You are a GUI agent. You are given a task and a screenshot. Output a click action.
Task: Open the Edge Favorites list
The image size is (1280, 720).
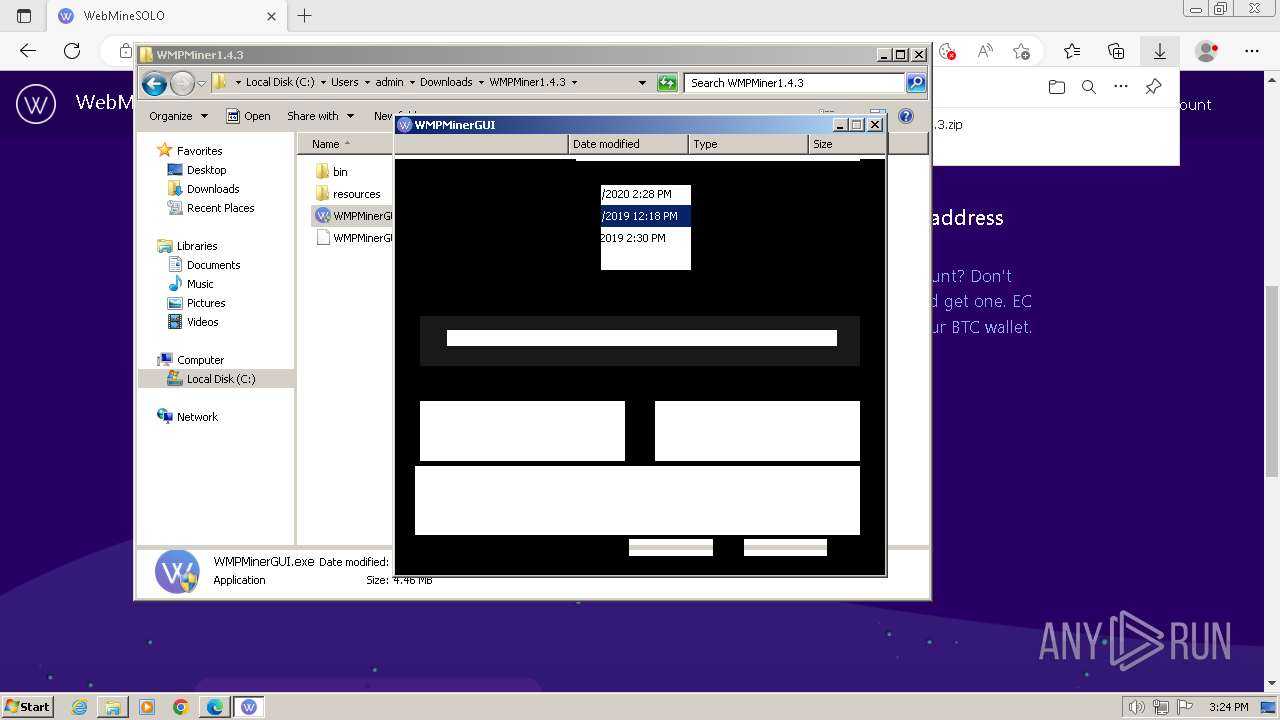[x=1072, y=51]
